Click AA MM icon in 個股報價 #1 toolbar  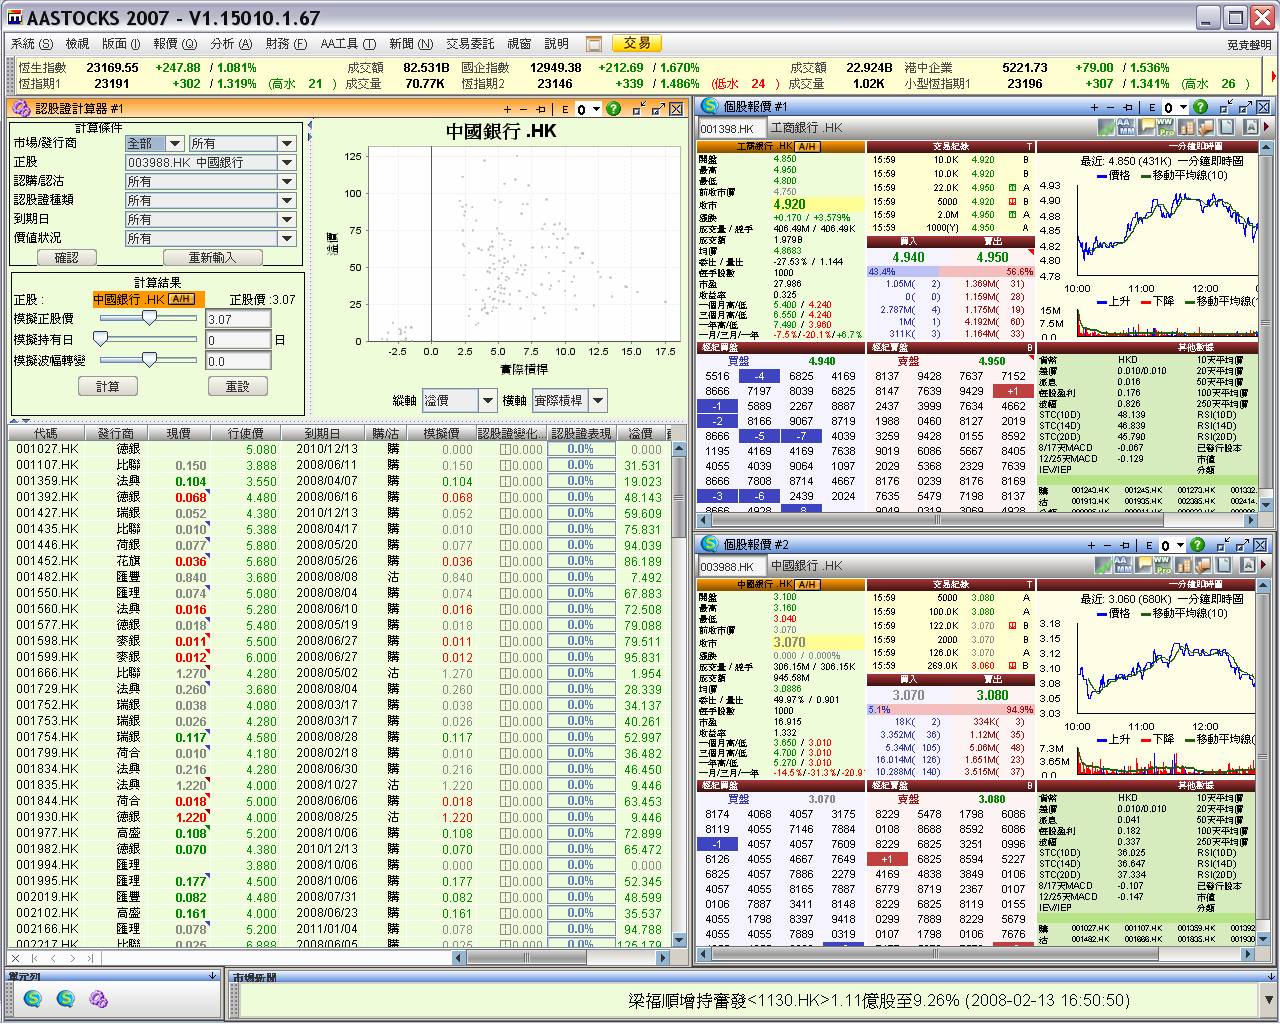(1126, 127)
